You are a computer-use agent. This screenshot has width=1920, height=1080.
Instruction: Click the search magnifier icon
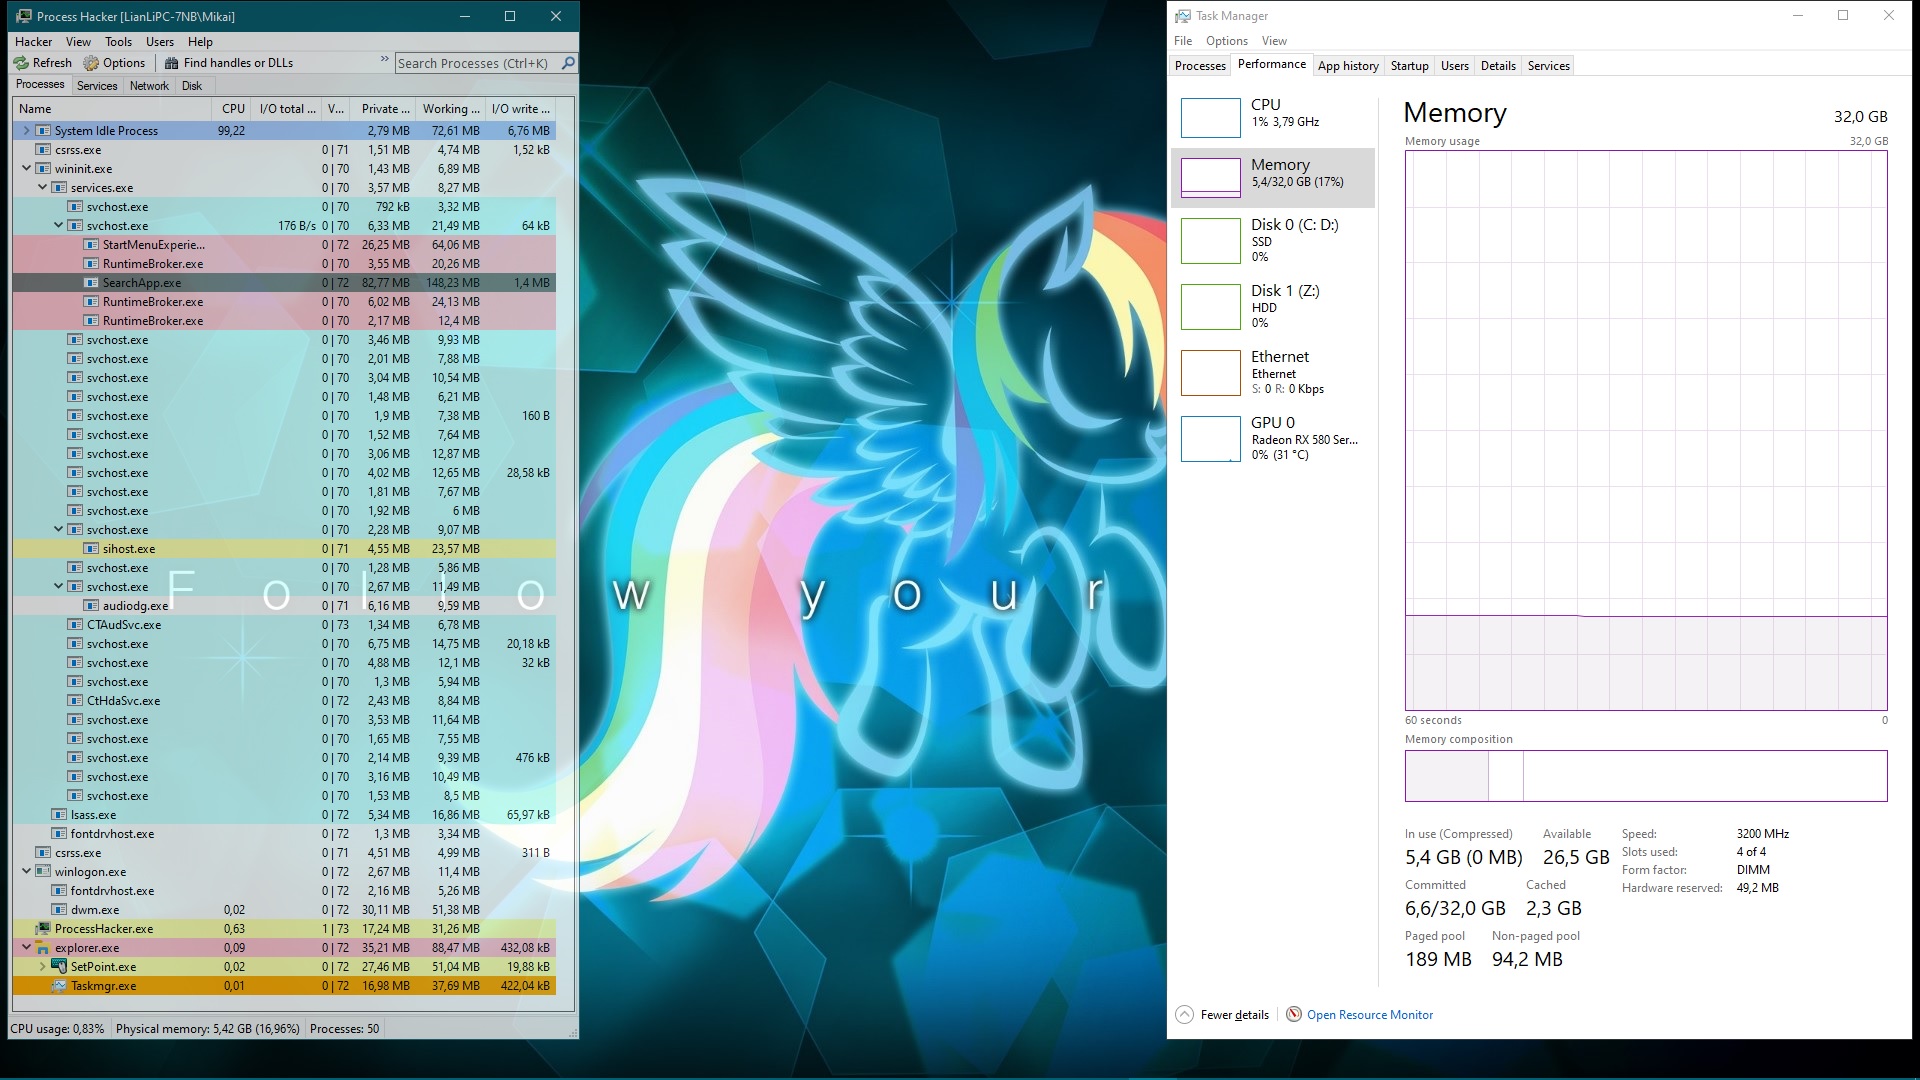pyautogui.click(x=568, y=63)
